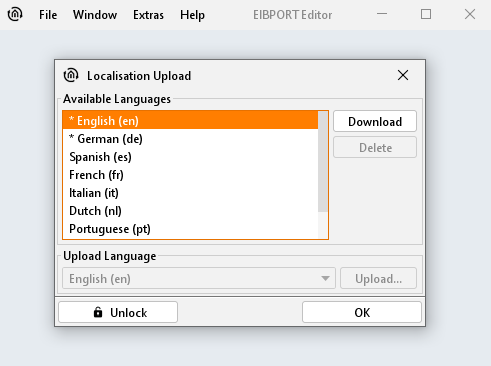This screenshot has width=491, height=366.
Task: Open the Window menu
Action: click(95, 15)
